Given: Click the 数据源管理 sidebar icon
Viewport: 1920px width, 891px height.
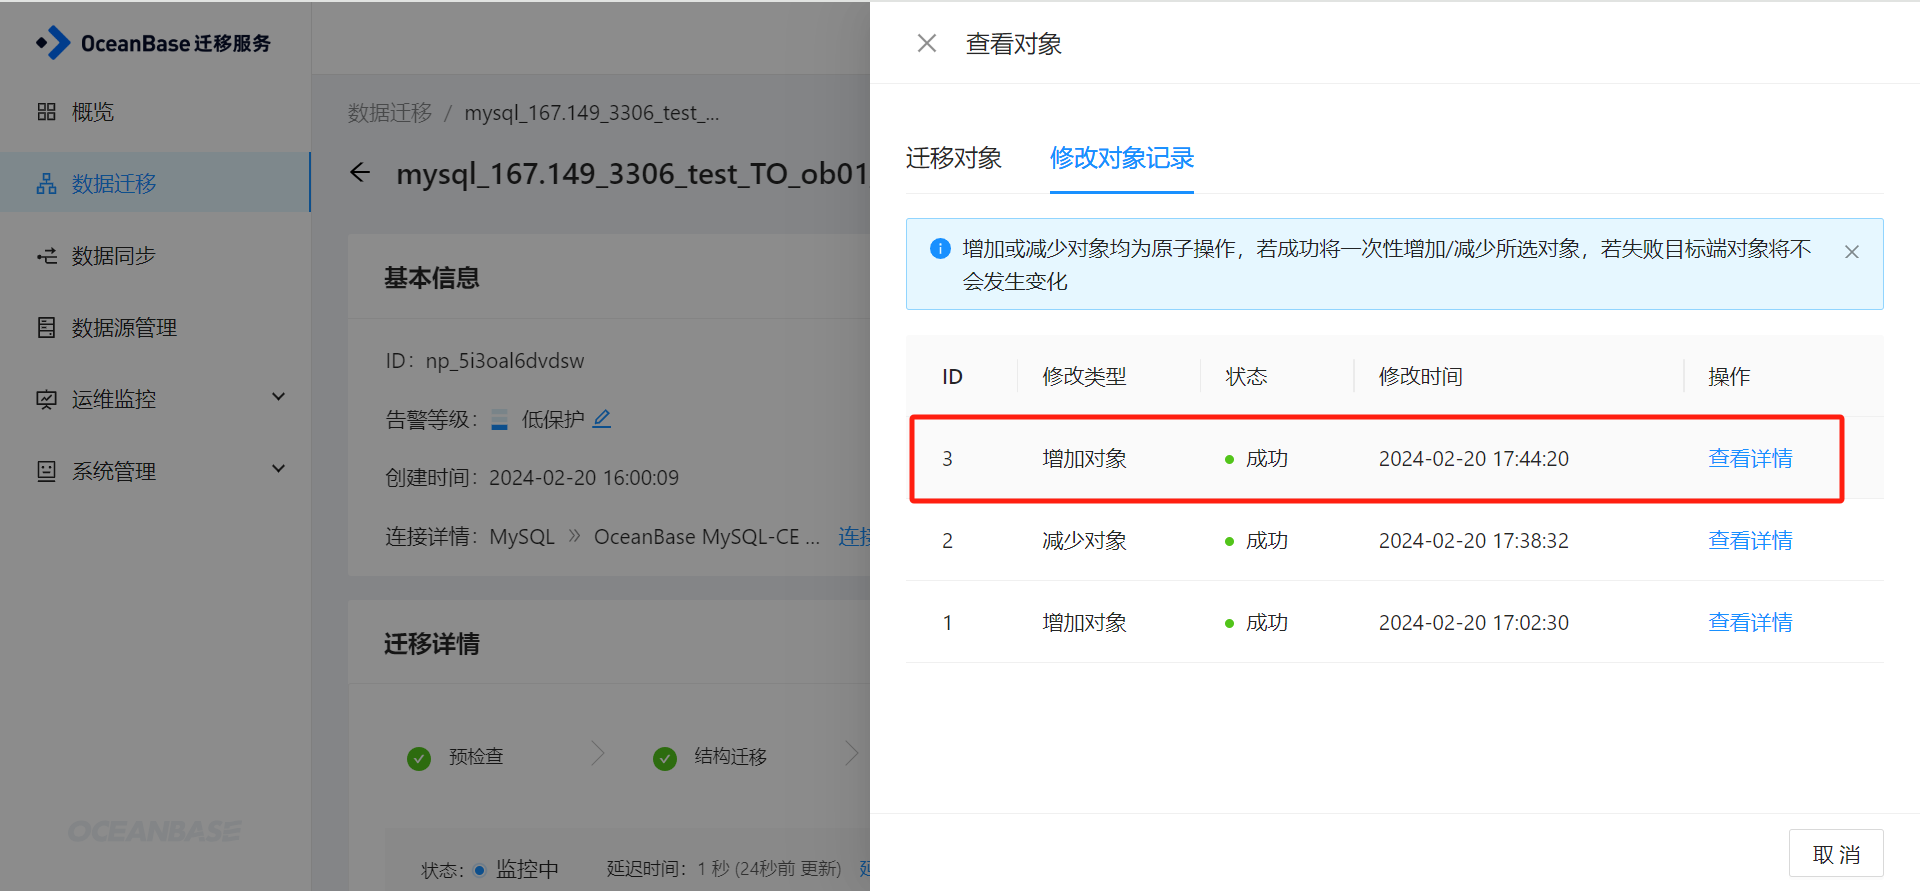Looking at the screenshot, I should click(46, 328).
